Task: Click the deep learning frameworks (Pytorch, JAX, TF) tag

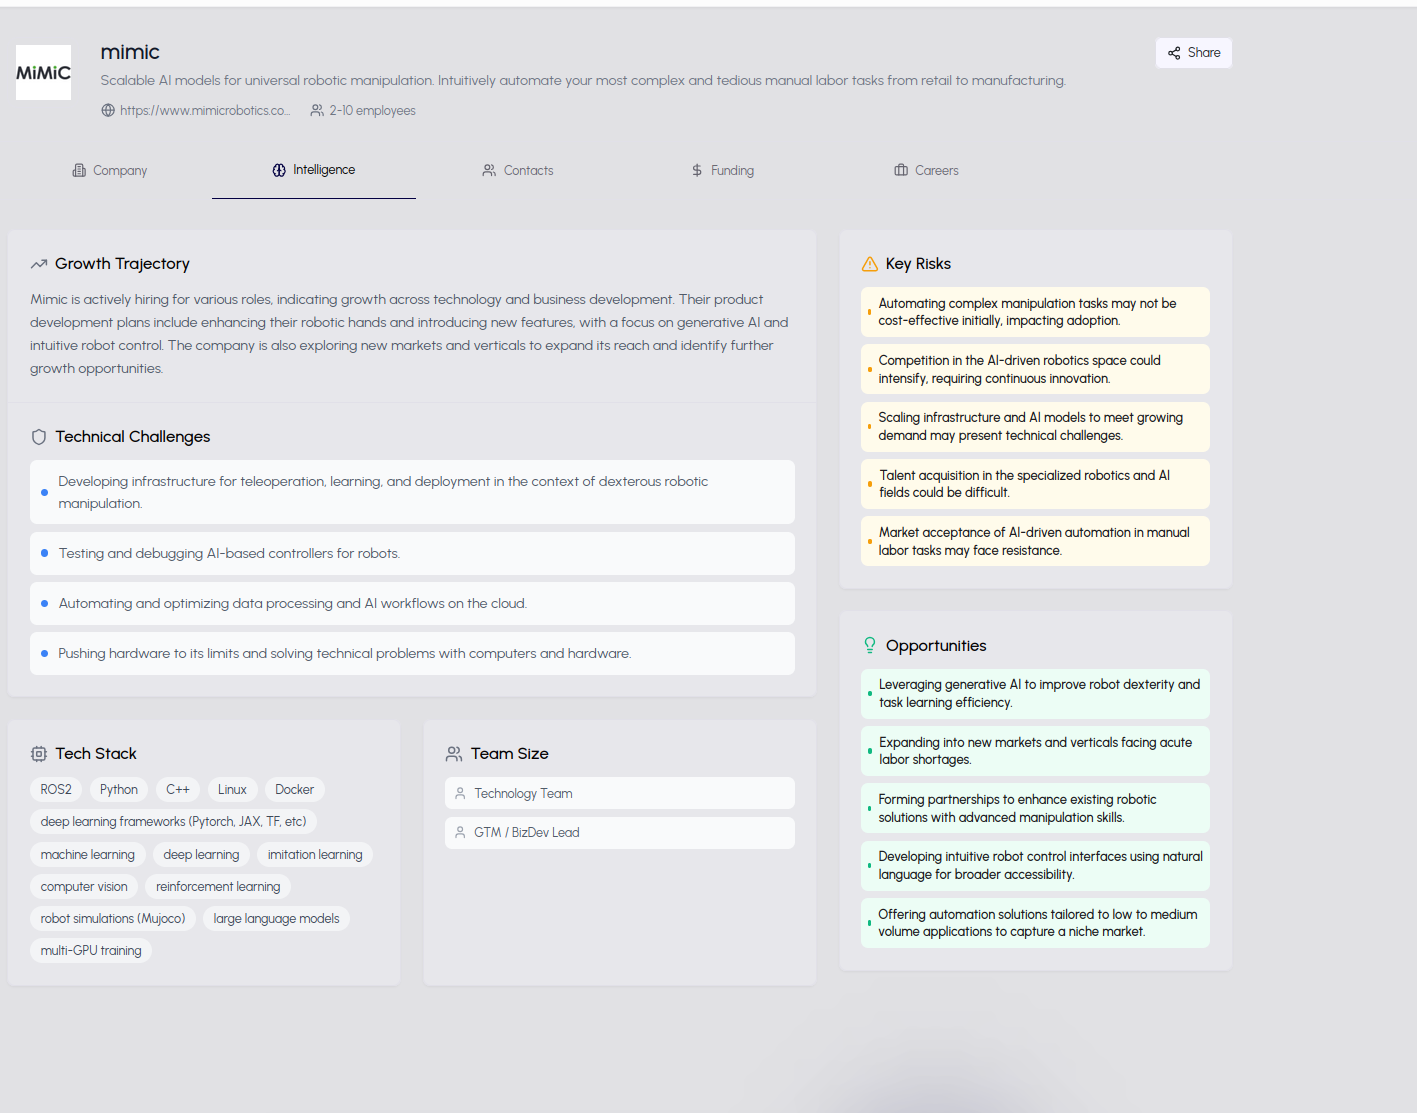Action: (x=174, y=822)
